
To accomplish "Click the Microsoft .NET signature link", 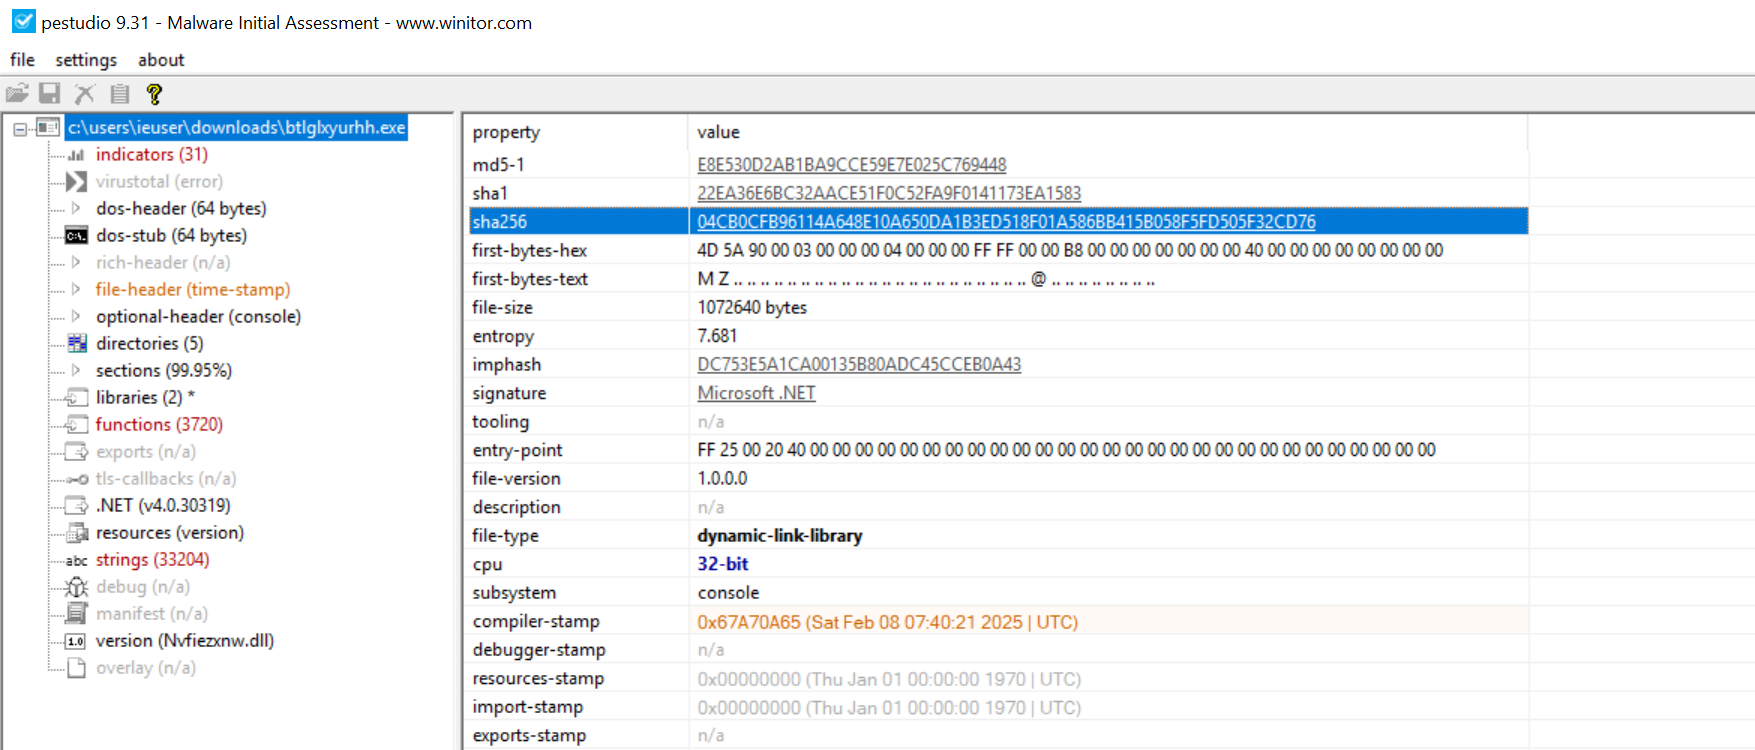I will (x=756, y=393).
